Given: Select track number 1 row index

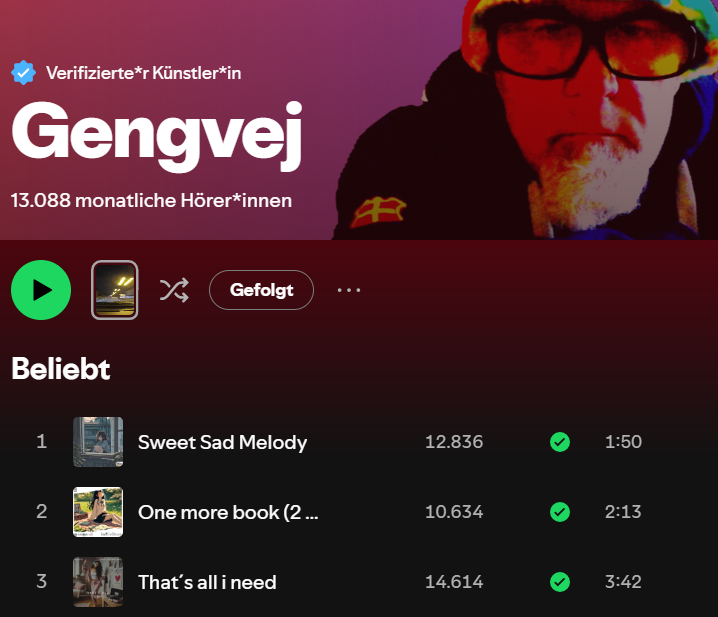Looking at the screenshot, I should 42,442.
